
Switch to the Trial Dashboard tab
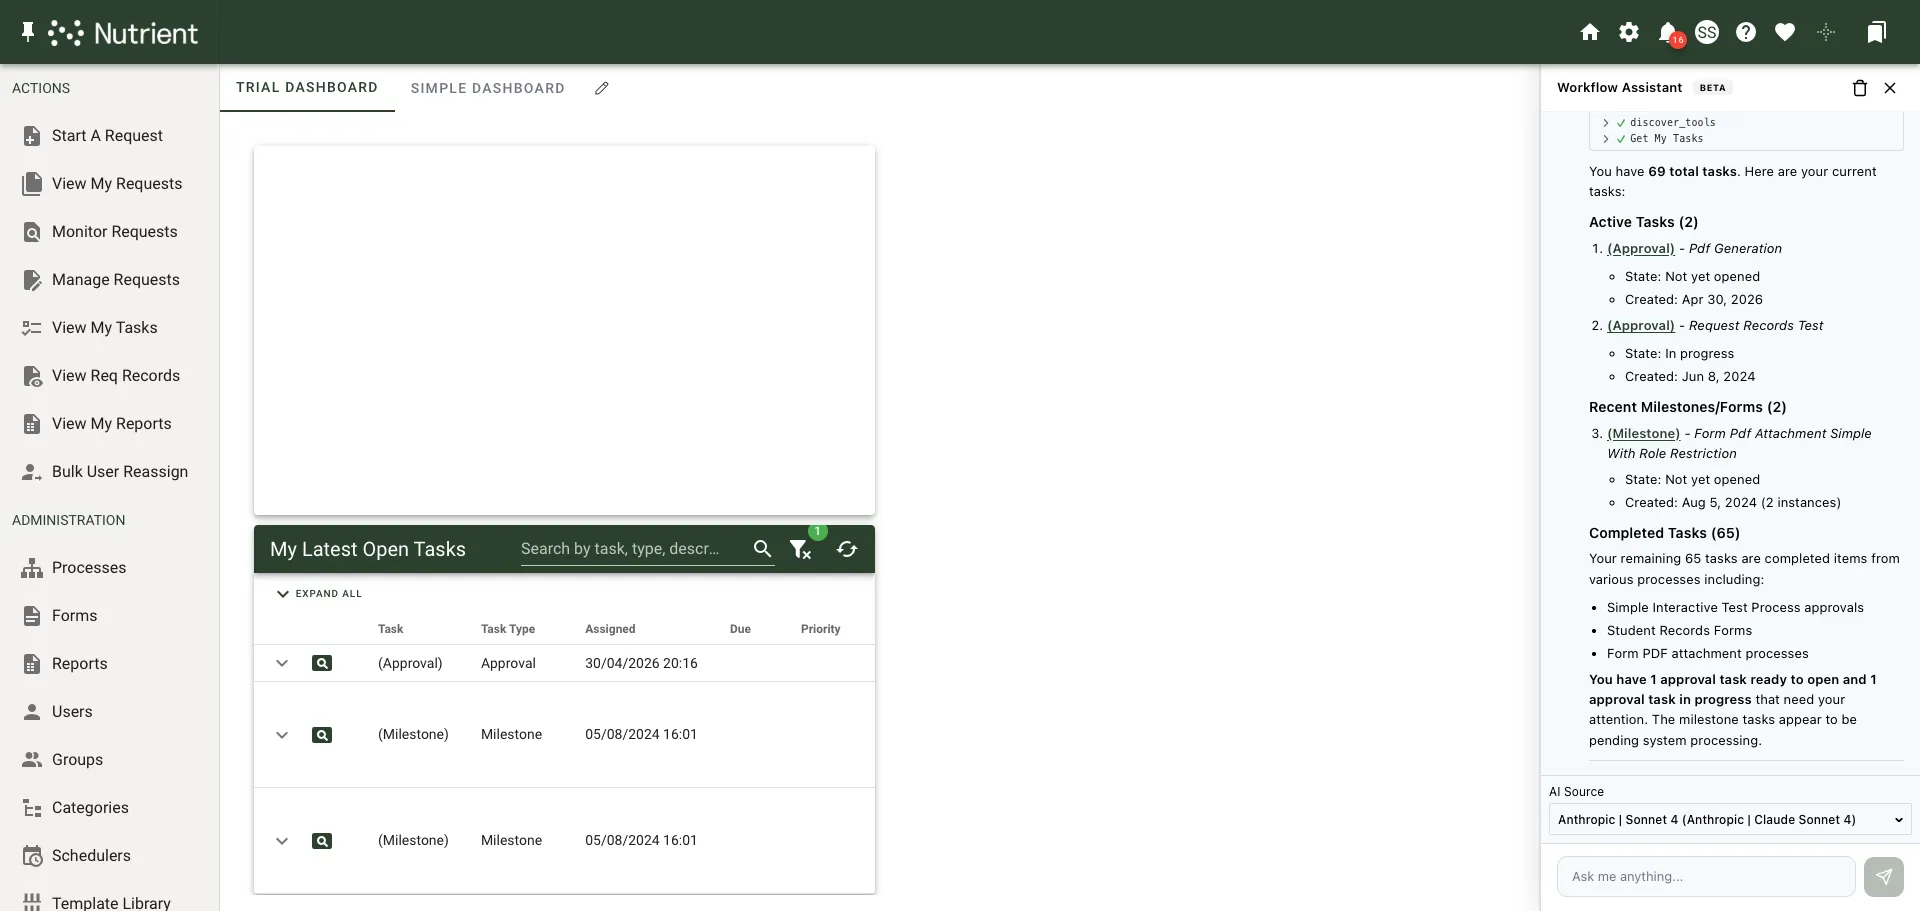click(x=307, y=88)
